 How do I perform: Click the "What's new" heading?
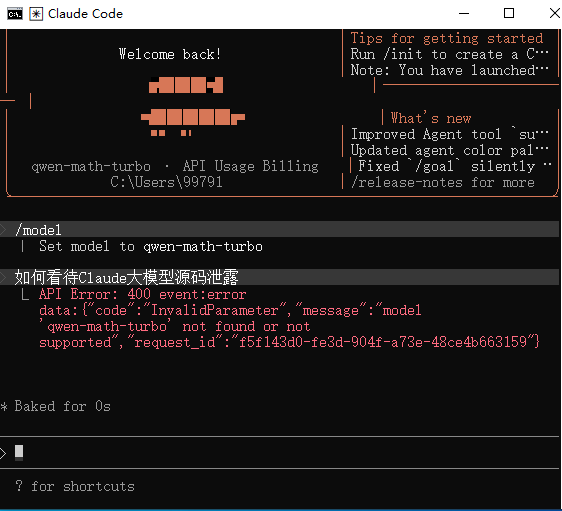(430, 118)
